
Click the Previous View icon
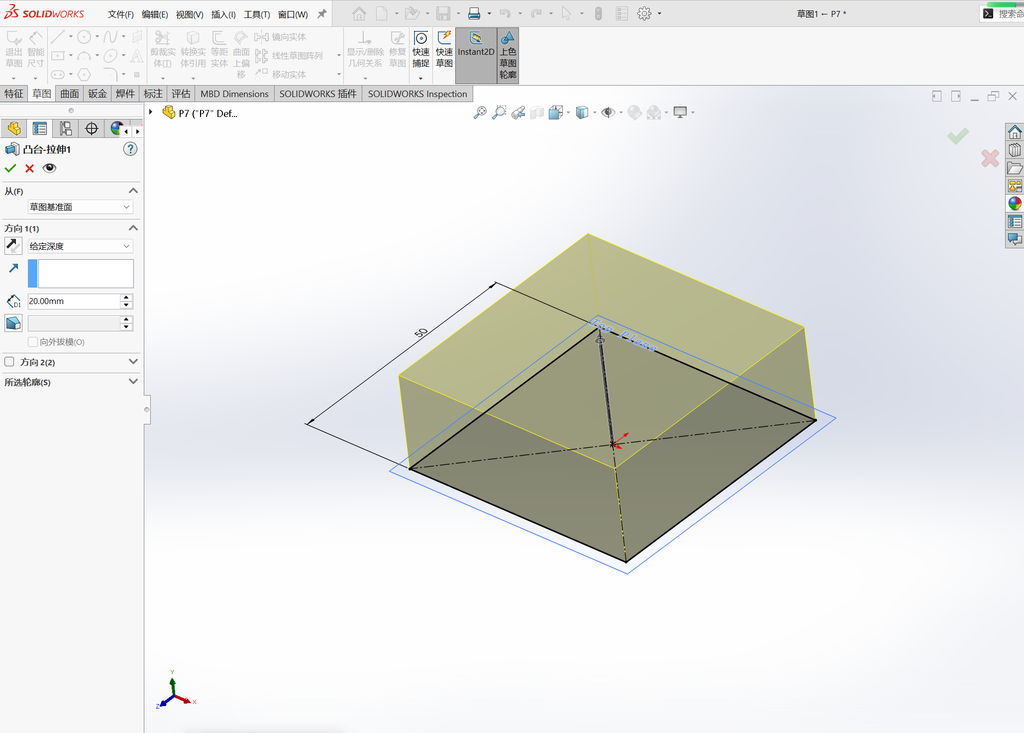tap(518, 112)
